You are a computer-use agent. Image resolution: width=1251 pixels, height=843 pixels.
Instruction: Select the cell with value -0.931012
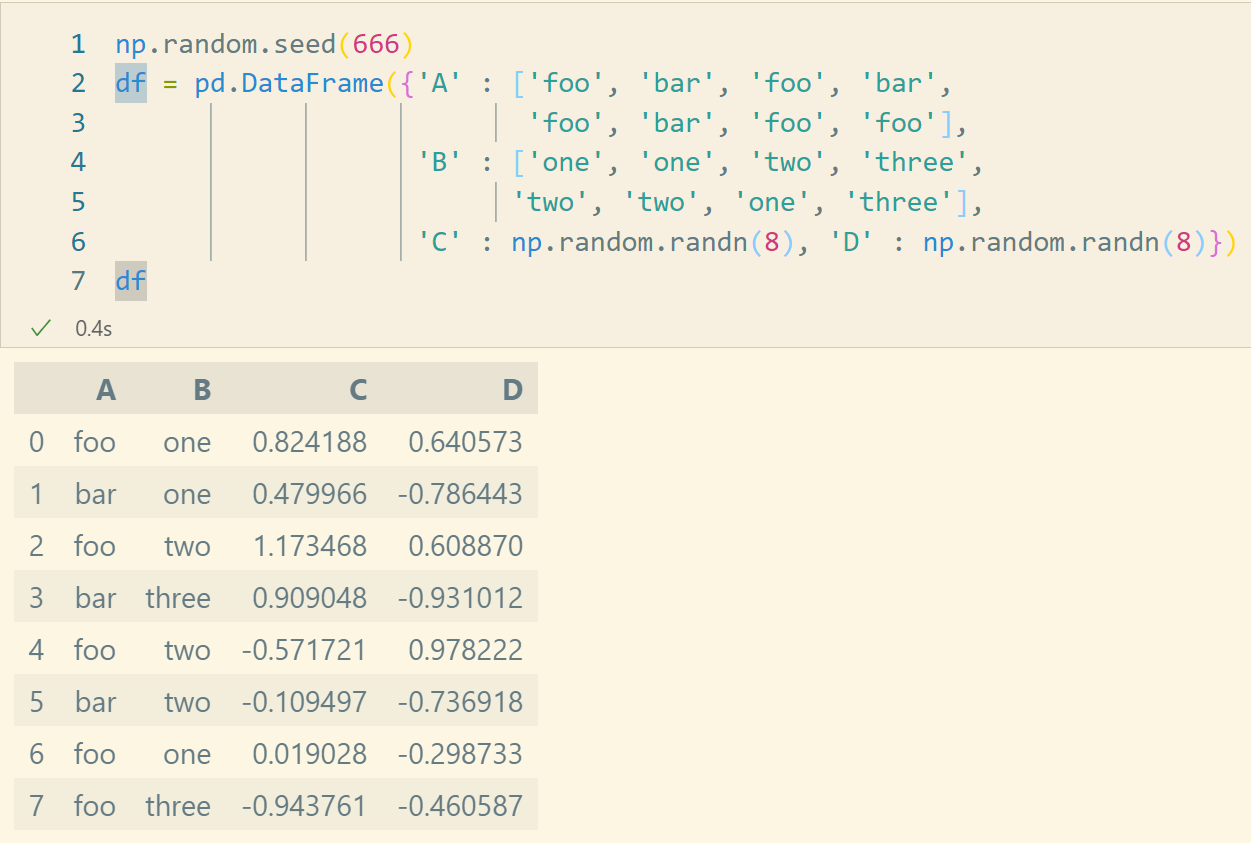460,598
